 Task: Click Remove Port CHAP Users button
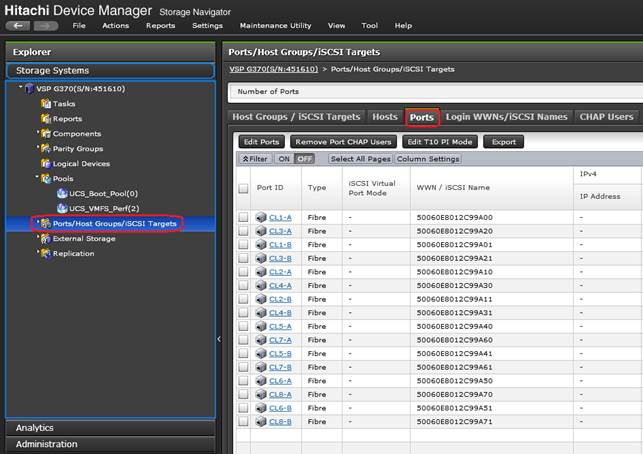[344, 142]
